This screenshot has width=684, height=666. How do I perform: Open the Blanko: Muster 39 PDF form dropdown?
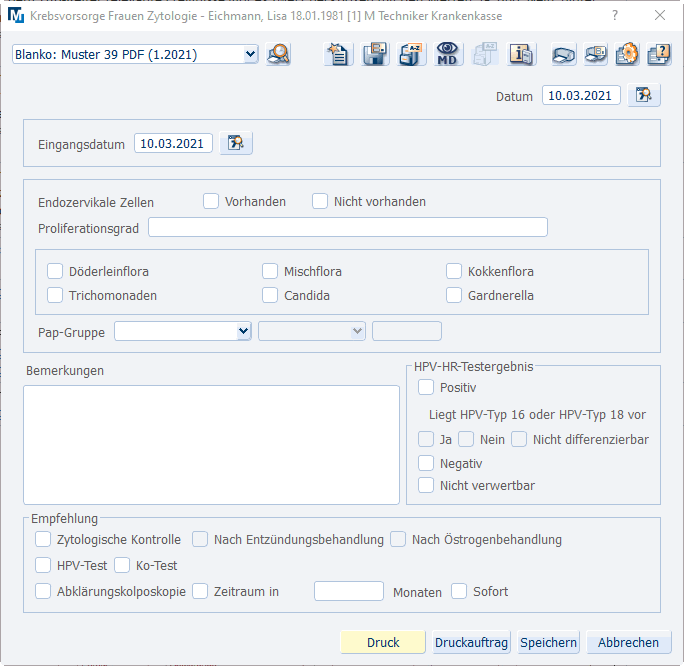135,54
